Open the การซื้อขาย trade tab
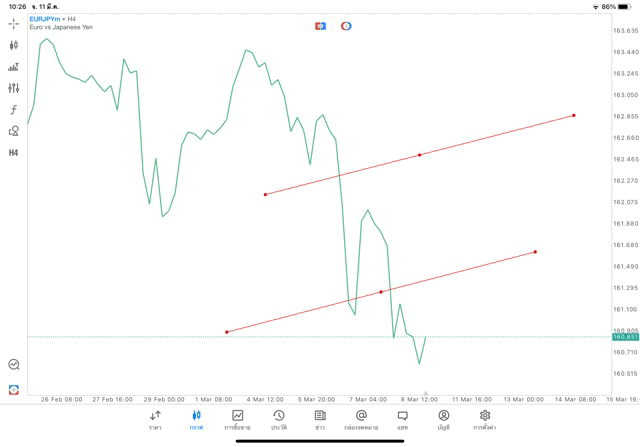The height and width of the screenshot is (447, 640). (x=237, y=419)
